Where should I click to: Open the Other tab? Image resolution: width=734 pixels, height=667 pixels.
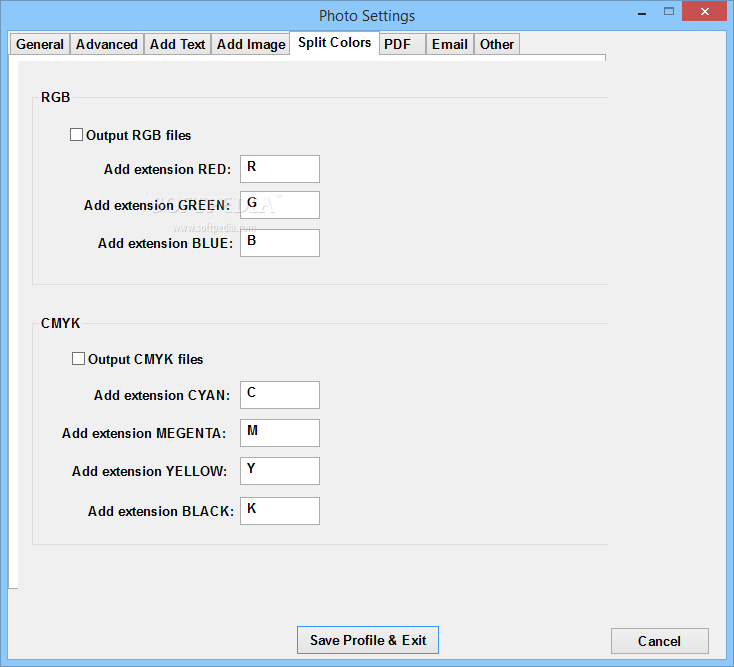pyautogui.click(x=497, y=44)
